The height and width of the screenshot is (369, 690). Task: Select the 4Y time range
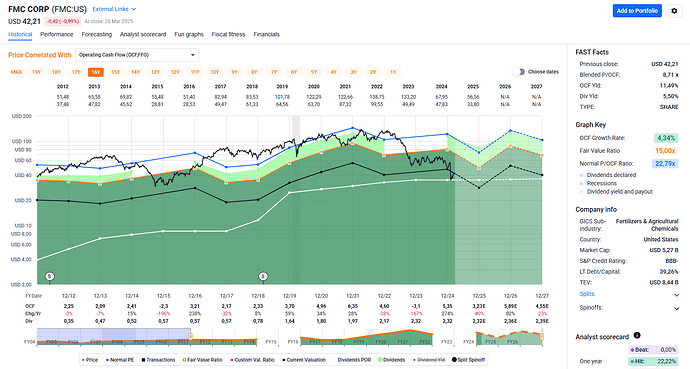[333, 72]
